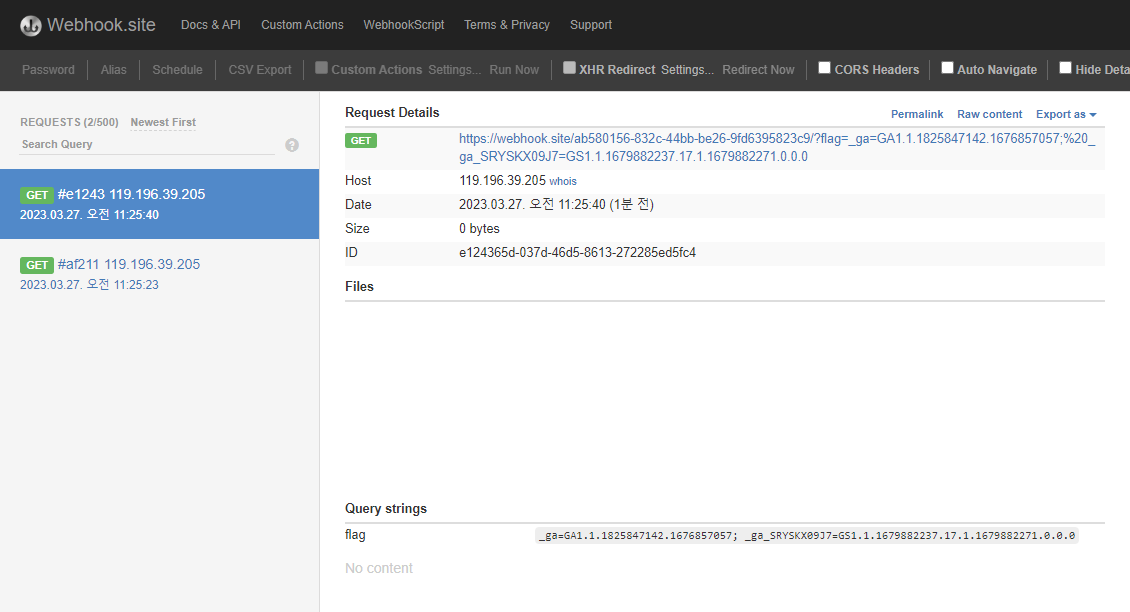
Task: Select request #e1243 in the list
Action: pyautogui.click(x=159, y=204)
